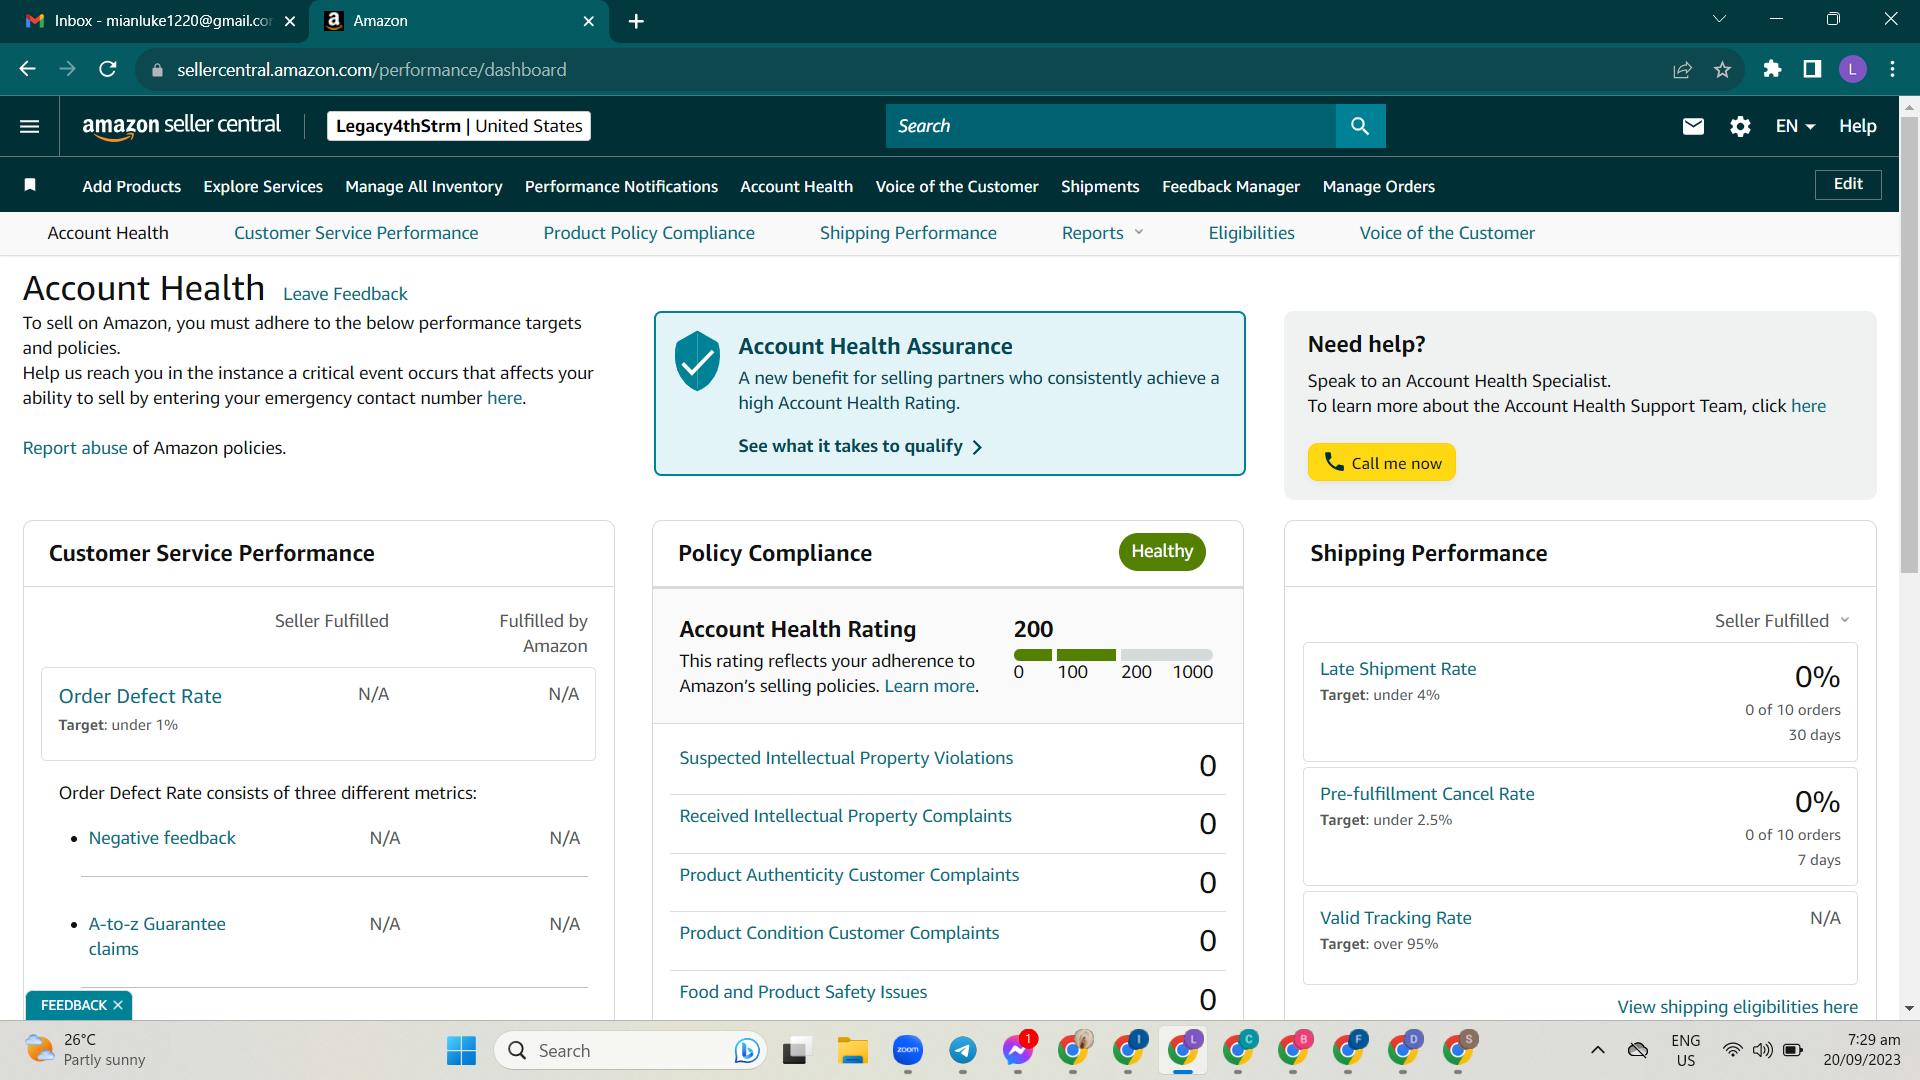Open browser extensions puzzle icon
1920x1080 pixels.
coord(1772,69)
